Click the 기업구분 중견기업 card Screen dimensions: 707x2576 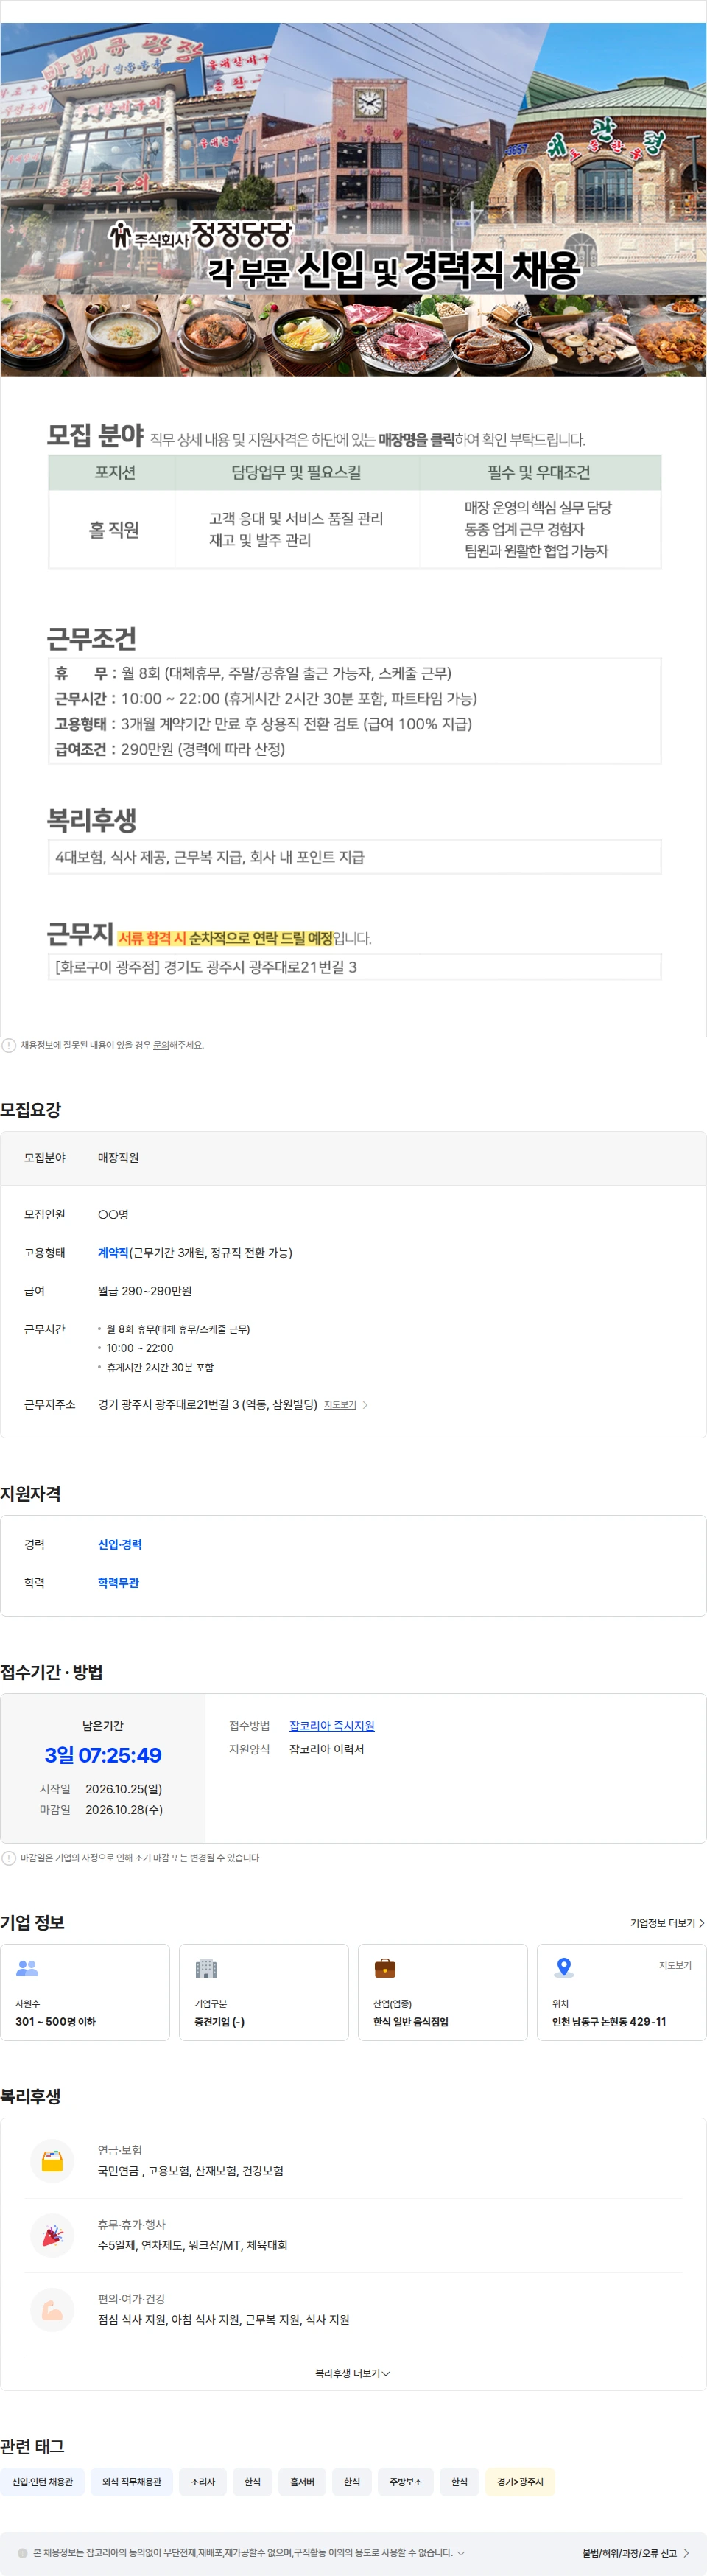(x=264, y=1992)
